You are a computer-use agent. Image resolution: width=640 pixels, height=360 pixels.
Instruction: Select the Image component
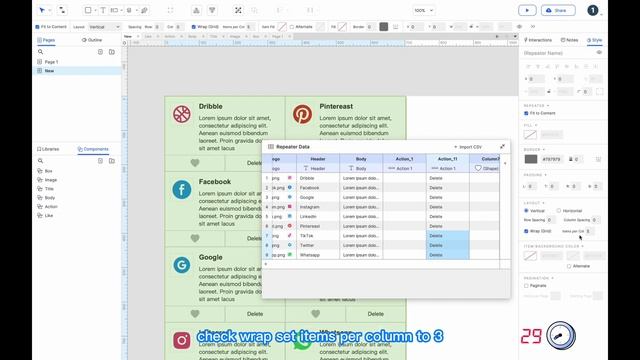51,180
